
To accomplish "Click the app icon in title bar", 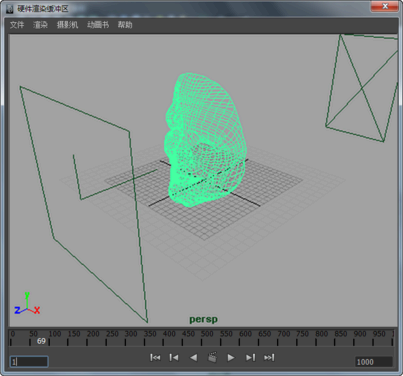I will point(10,9).
